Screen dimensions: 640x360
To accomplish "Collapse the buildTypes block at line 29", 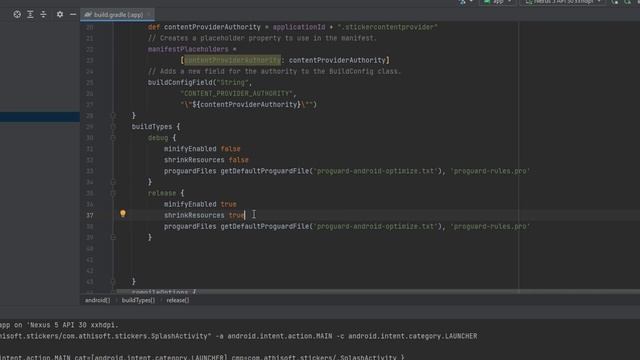I will [x=113, y=127].
